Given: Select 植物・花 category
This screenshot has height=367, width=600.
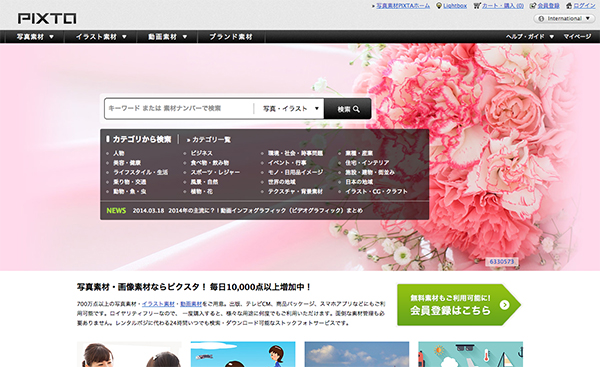Looking at the screenshot, I should [x=202, y=191].
